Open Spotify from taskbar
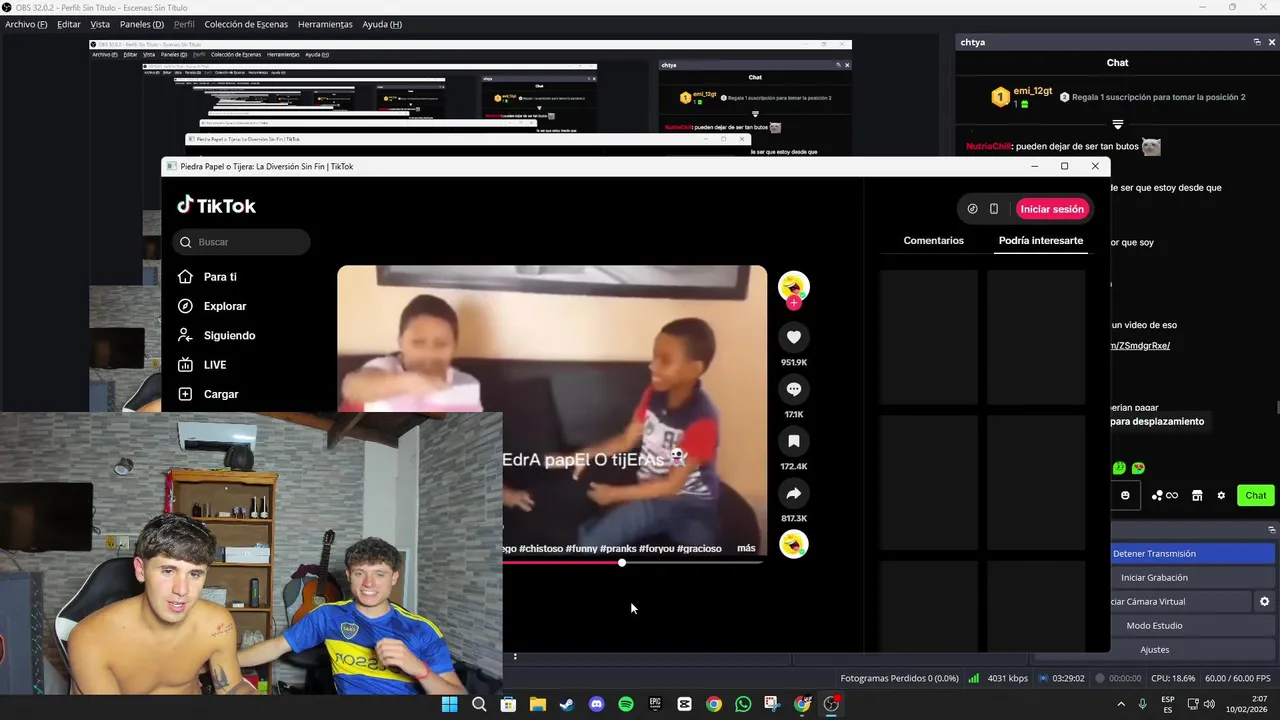 (626, 704)
